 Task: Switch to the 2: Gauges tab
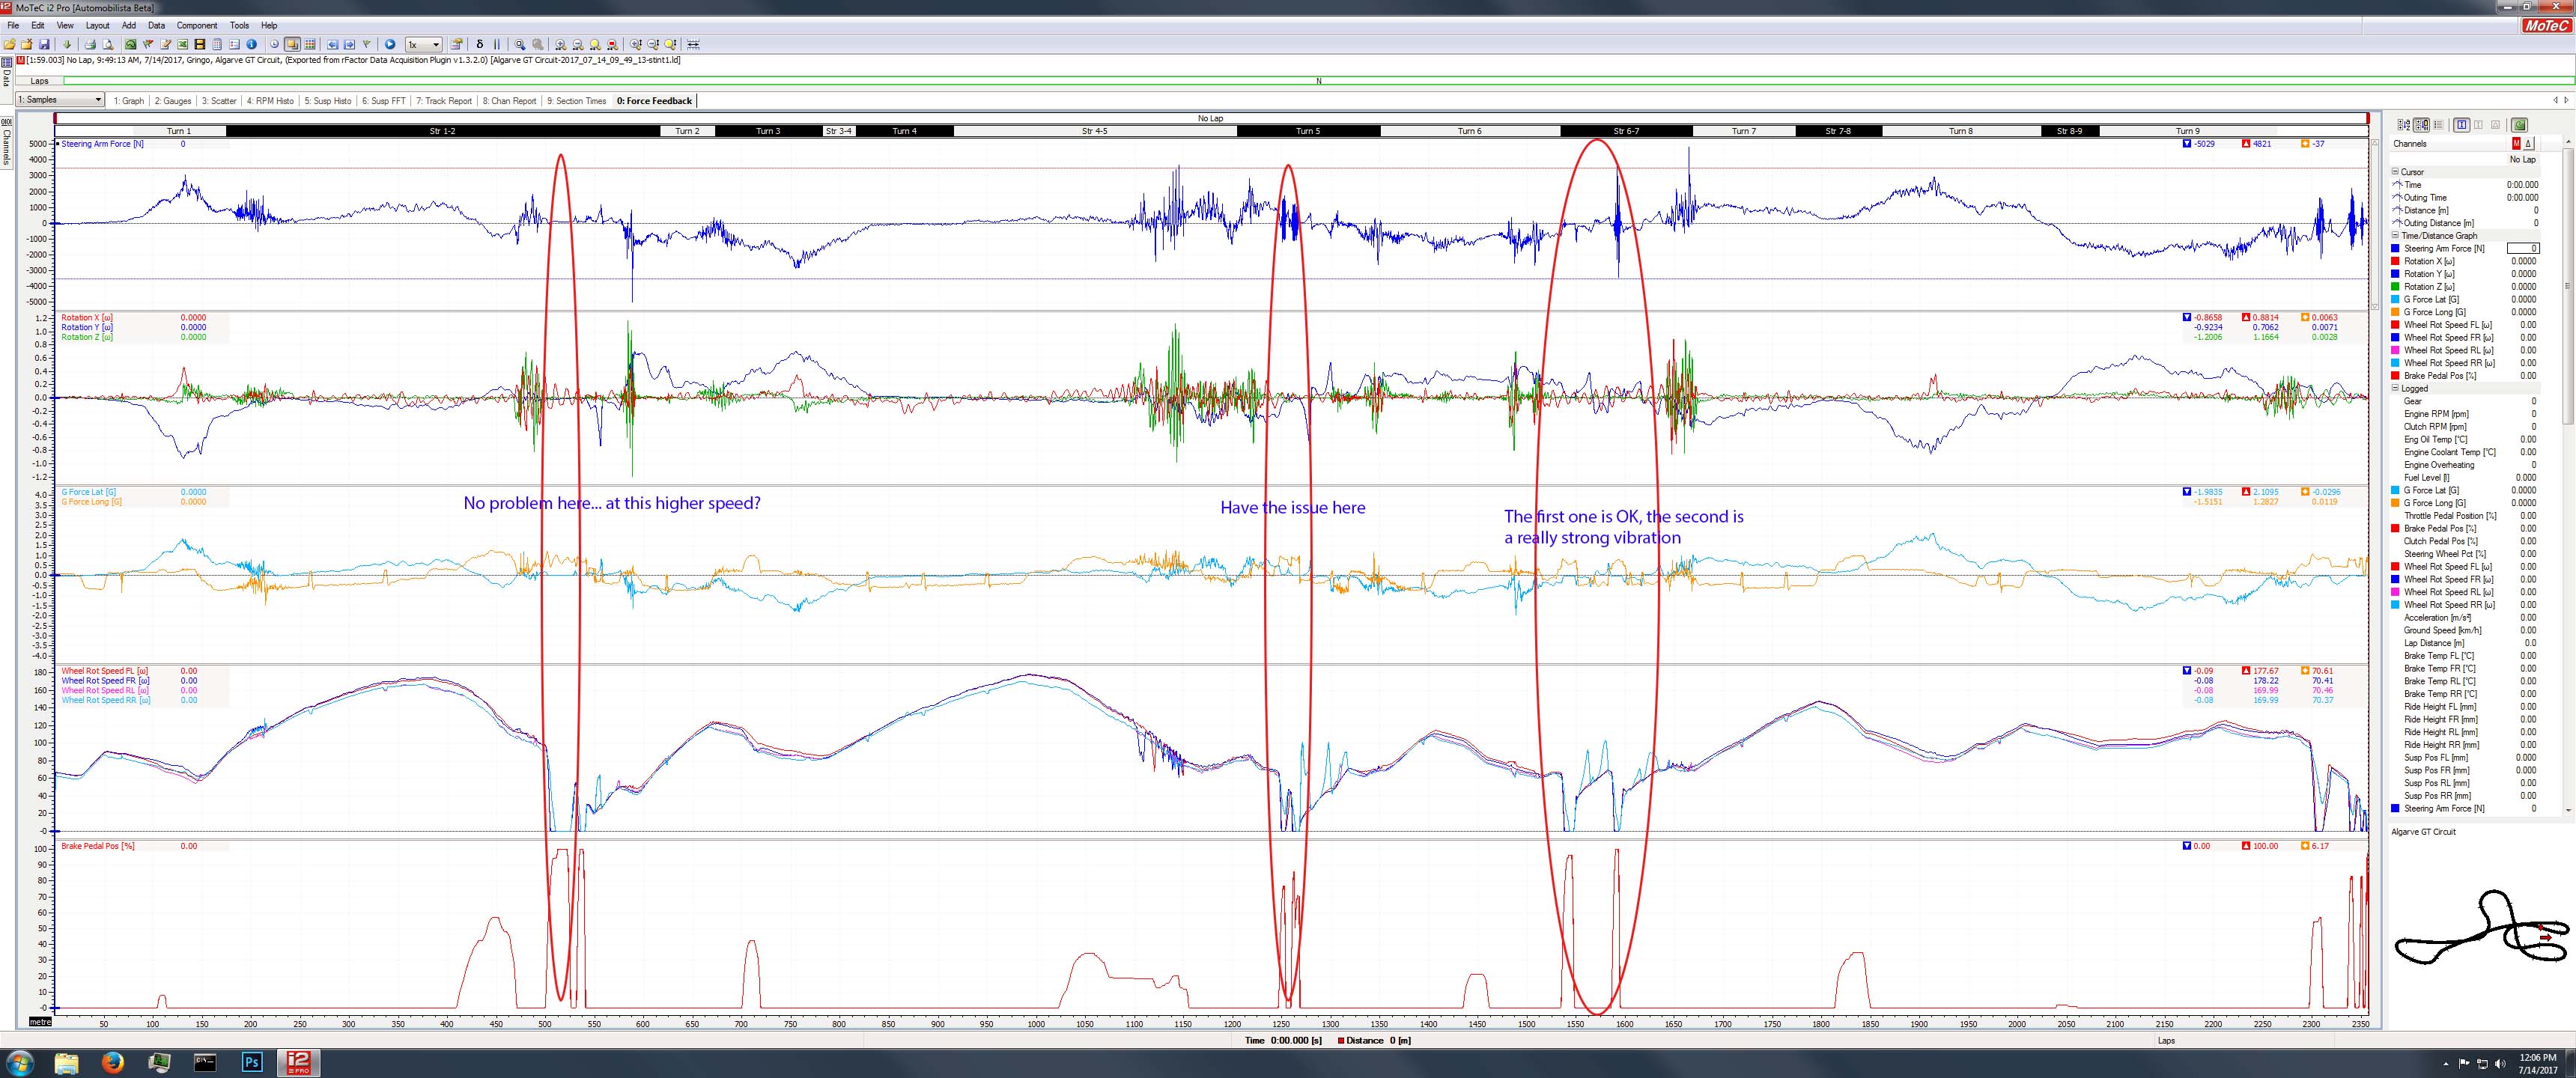173,101
